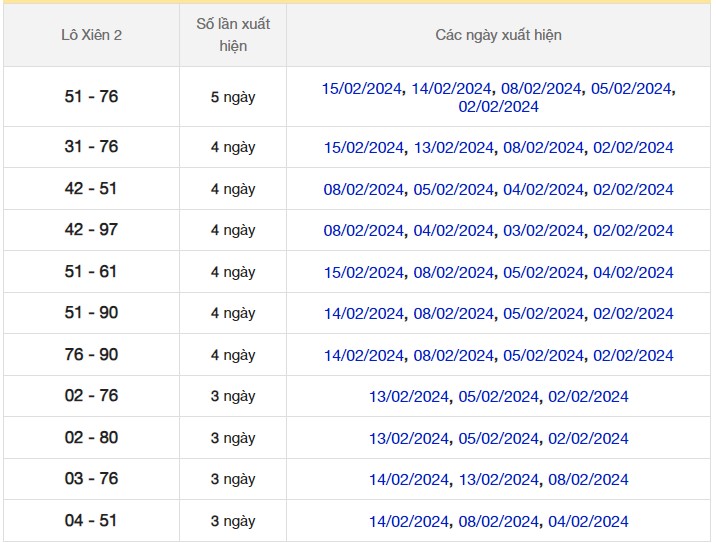Open the 04/02/2024 link in row 04 - 51
This screenshot has width=716, height=543.
[588, 522]
